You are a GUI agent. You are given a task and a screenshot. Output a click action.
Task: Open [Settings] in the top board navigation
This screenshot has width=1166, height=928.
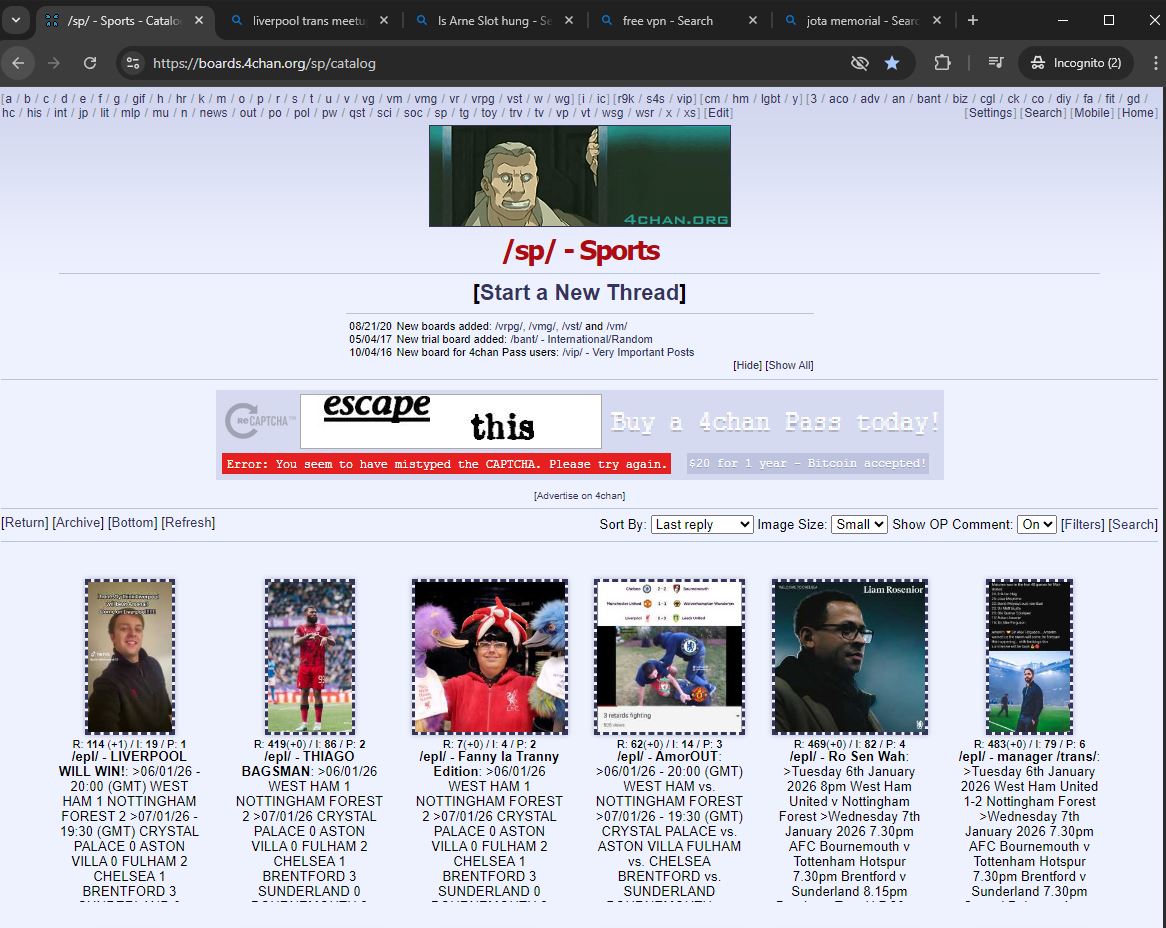(x=991, y=113)
